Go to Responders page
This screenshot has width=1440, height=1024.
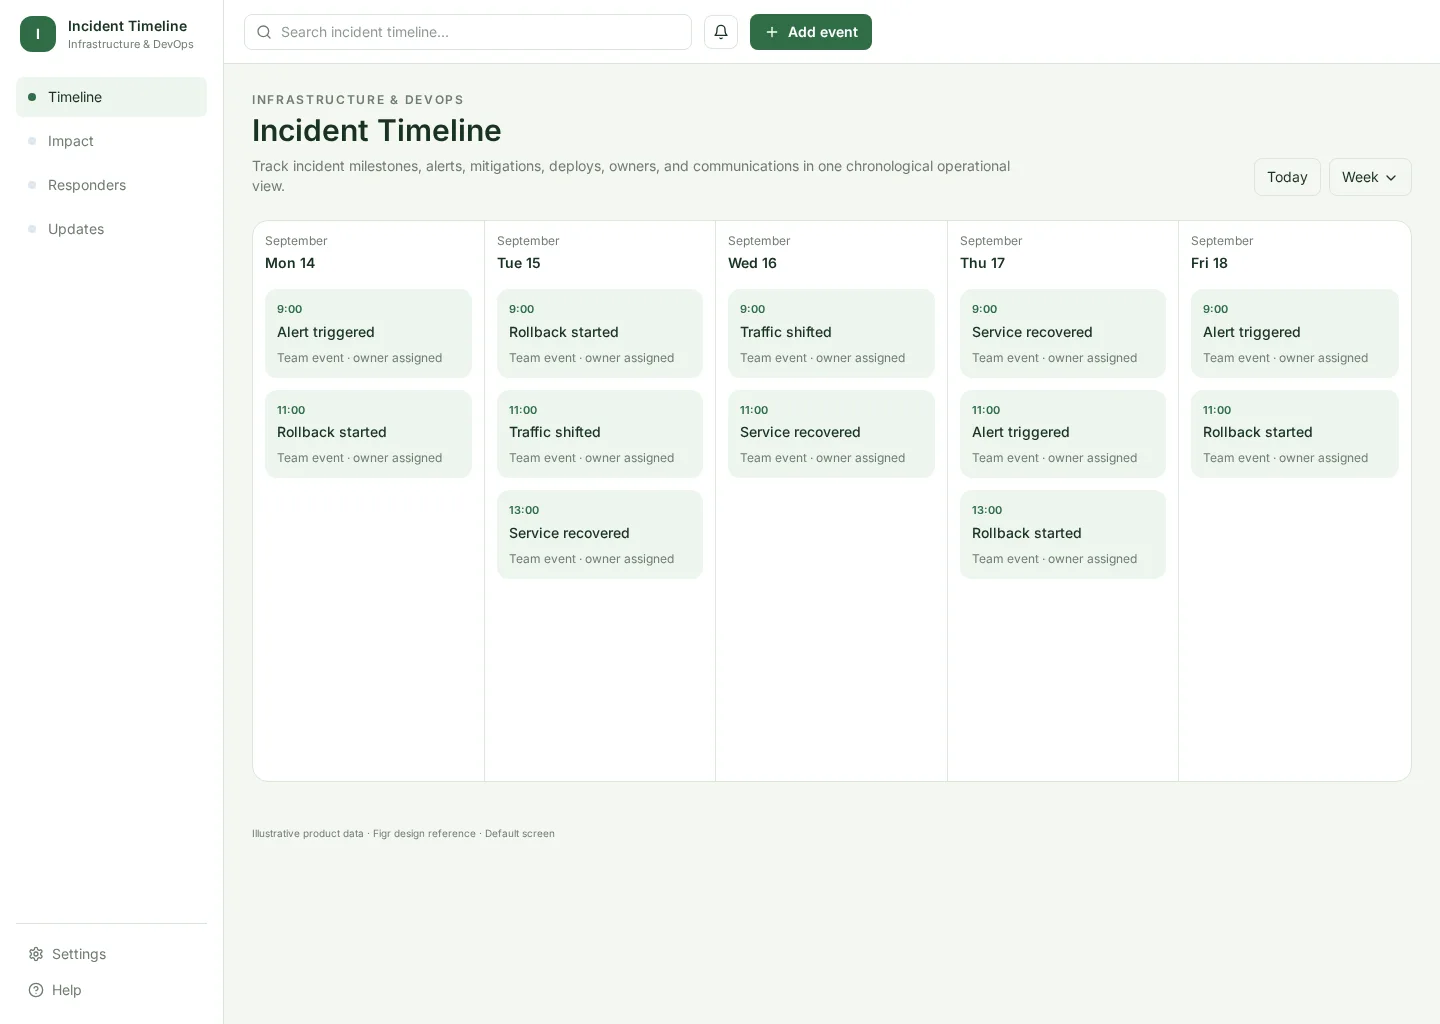point(111,185)
